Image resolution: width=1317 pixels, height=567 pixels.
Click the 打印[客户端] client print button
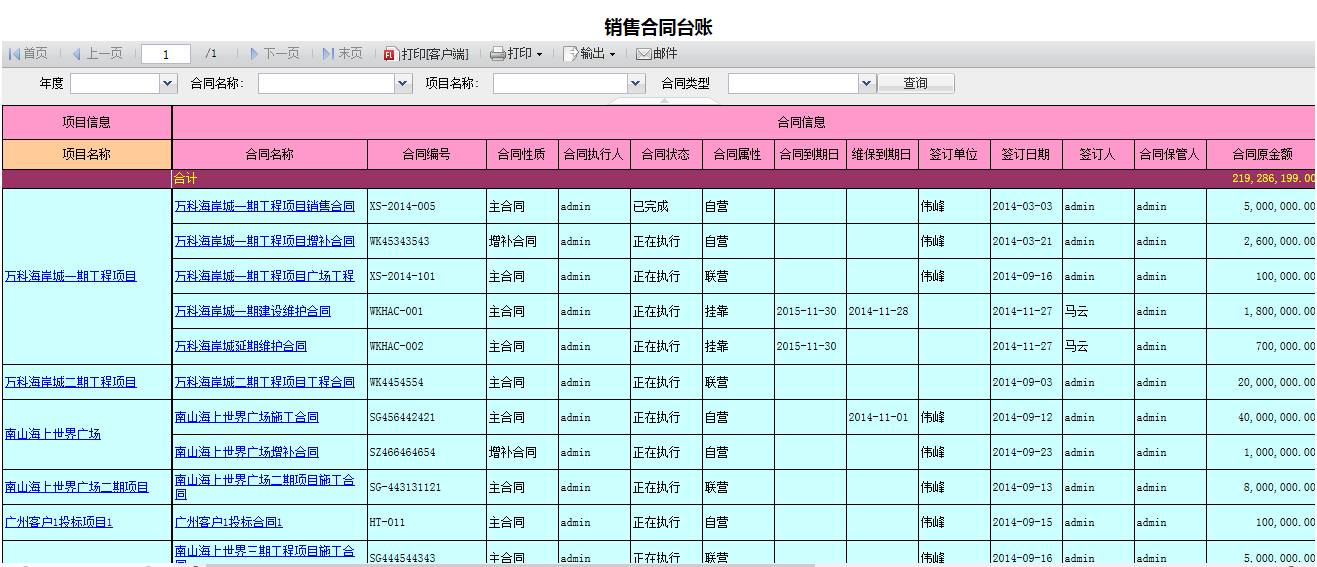pyautogui.click(x=426, y=54)
